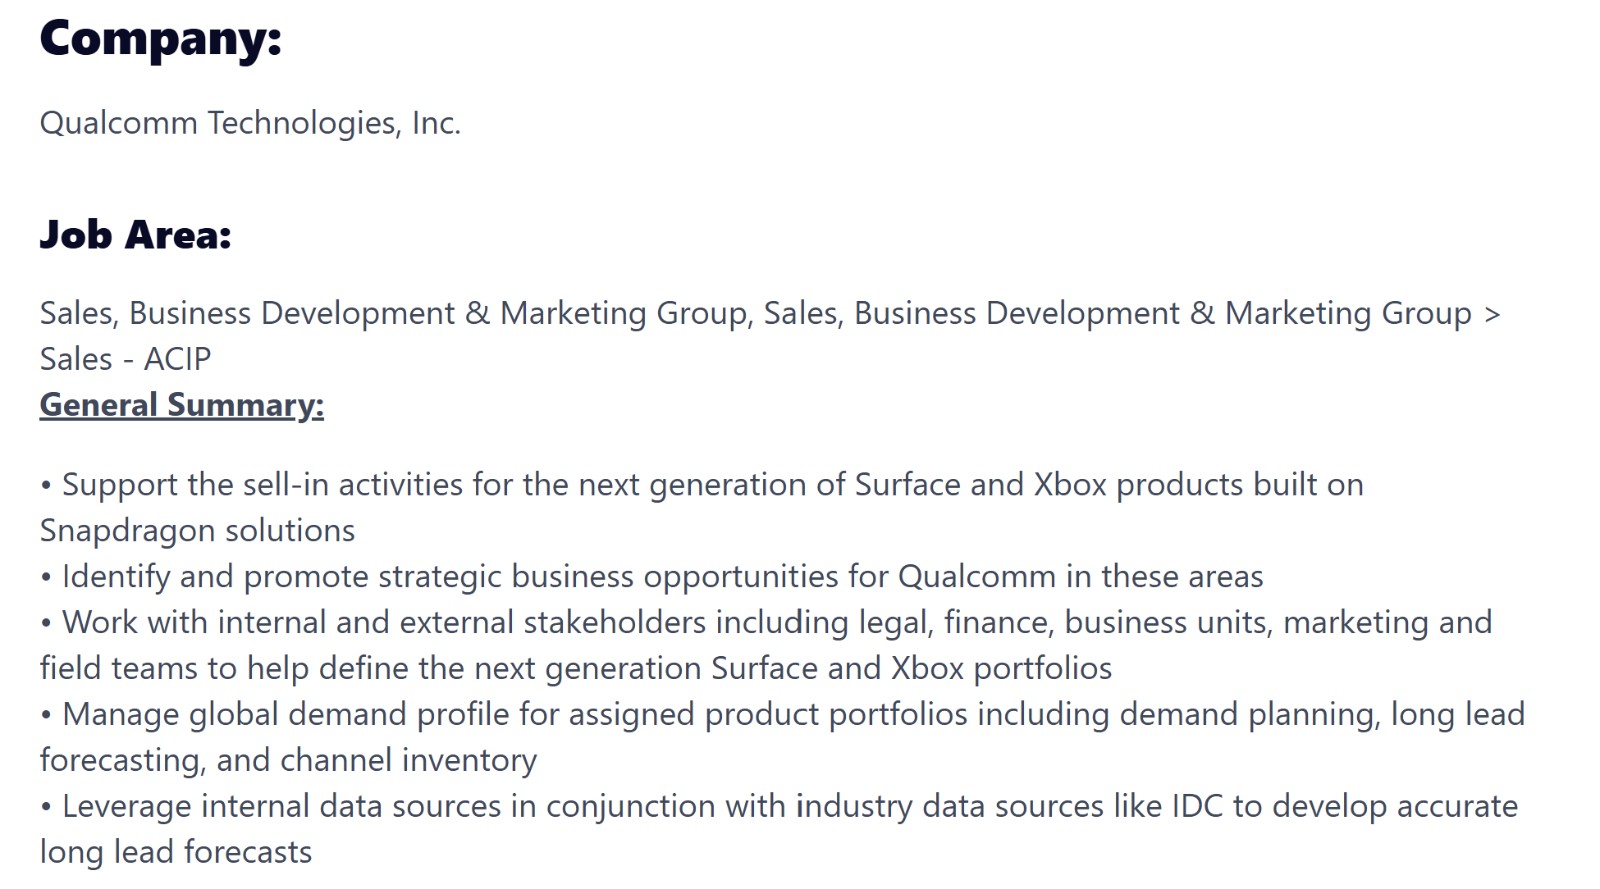Click the "Job Area:" heading

coord(135,235)
